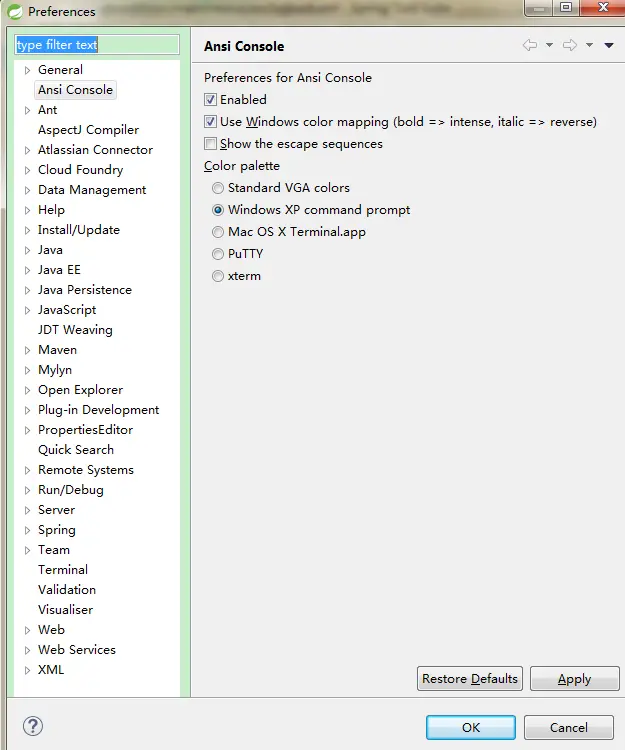Select Mac OS X Terminal.app palette
625x750 pixels.
click(218, 232)
